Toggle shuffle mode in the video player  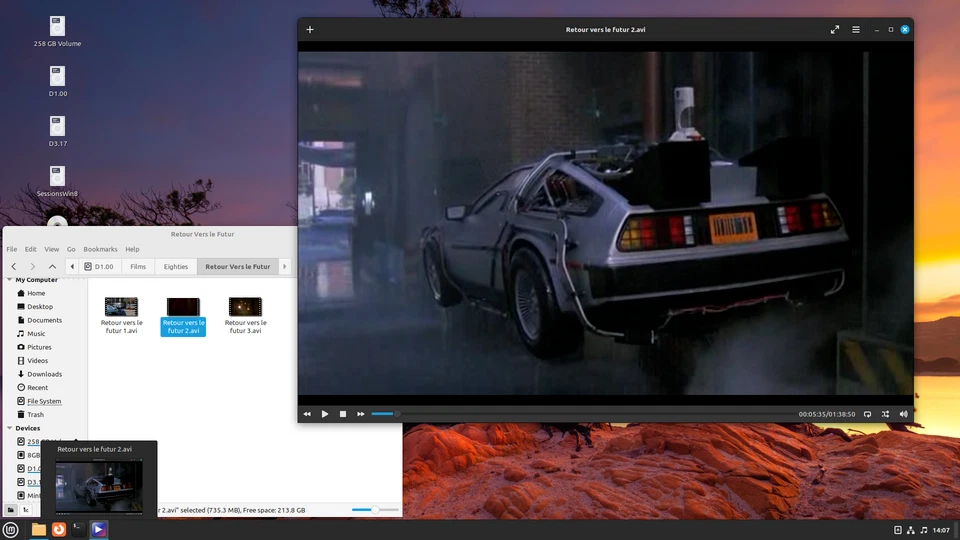point(885,414)
